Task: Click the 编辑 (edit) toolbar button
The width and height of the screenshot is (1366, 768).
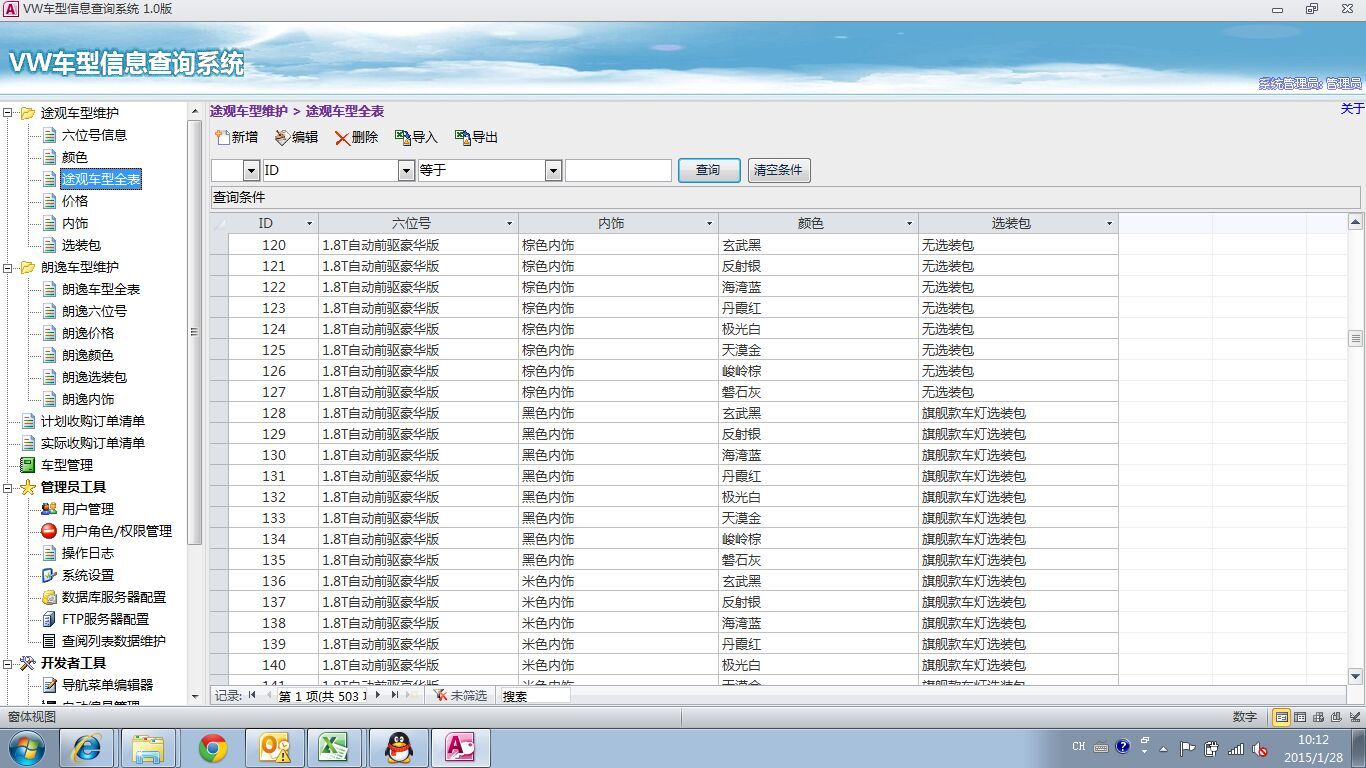Action: [x=296, y=138]
